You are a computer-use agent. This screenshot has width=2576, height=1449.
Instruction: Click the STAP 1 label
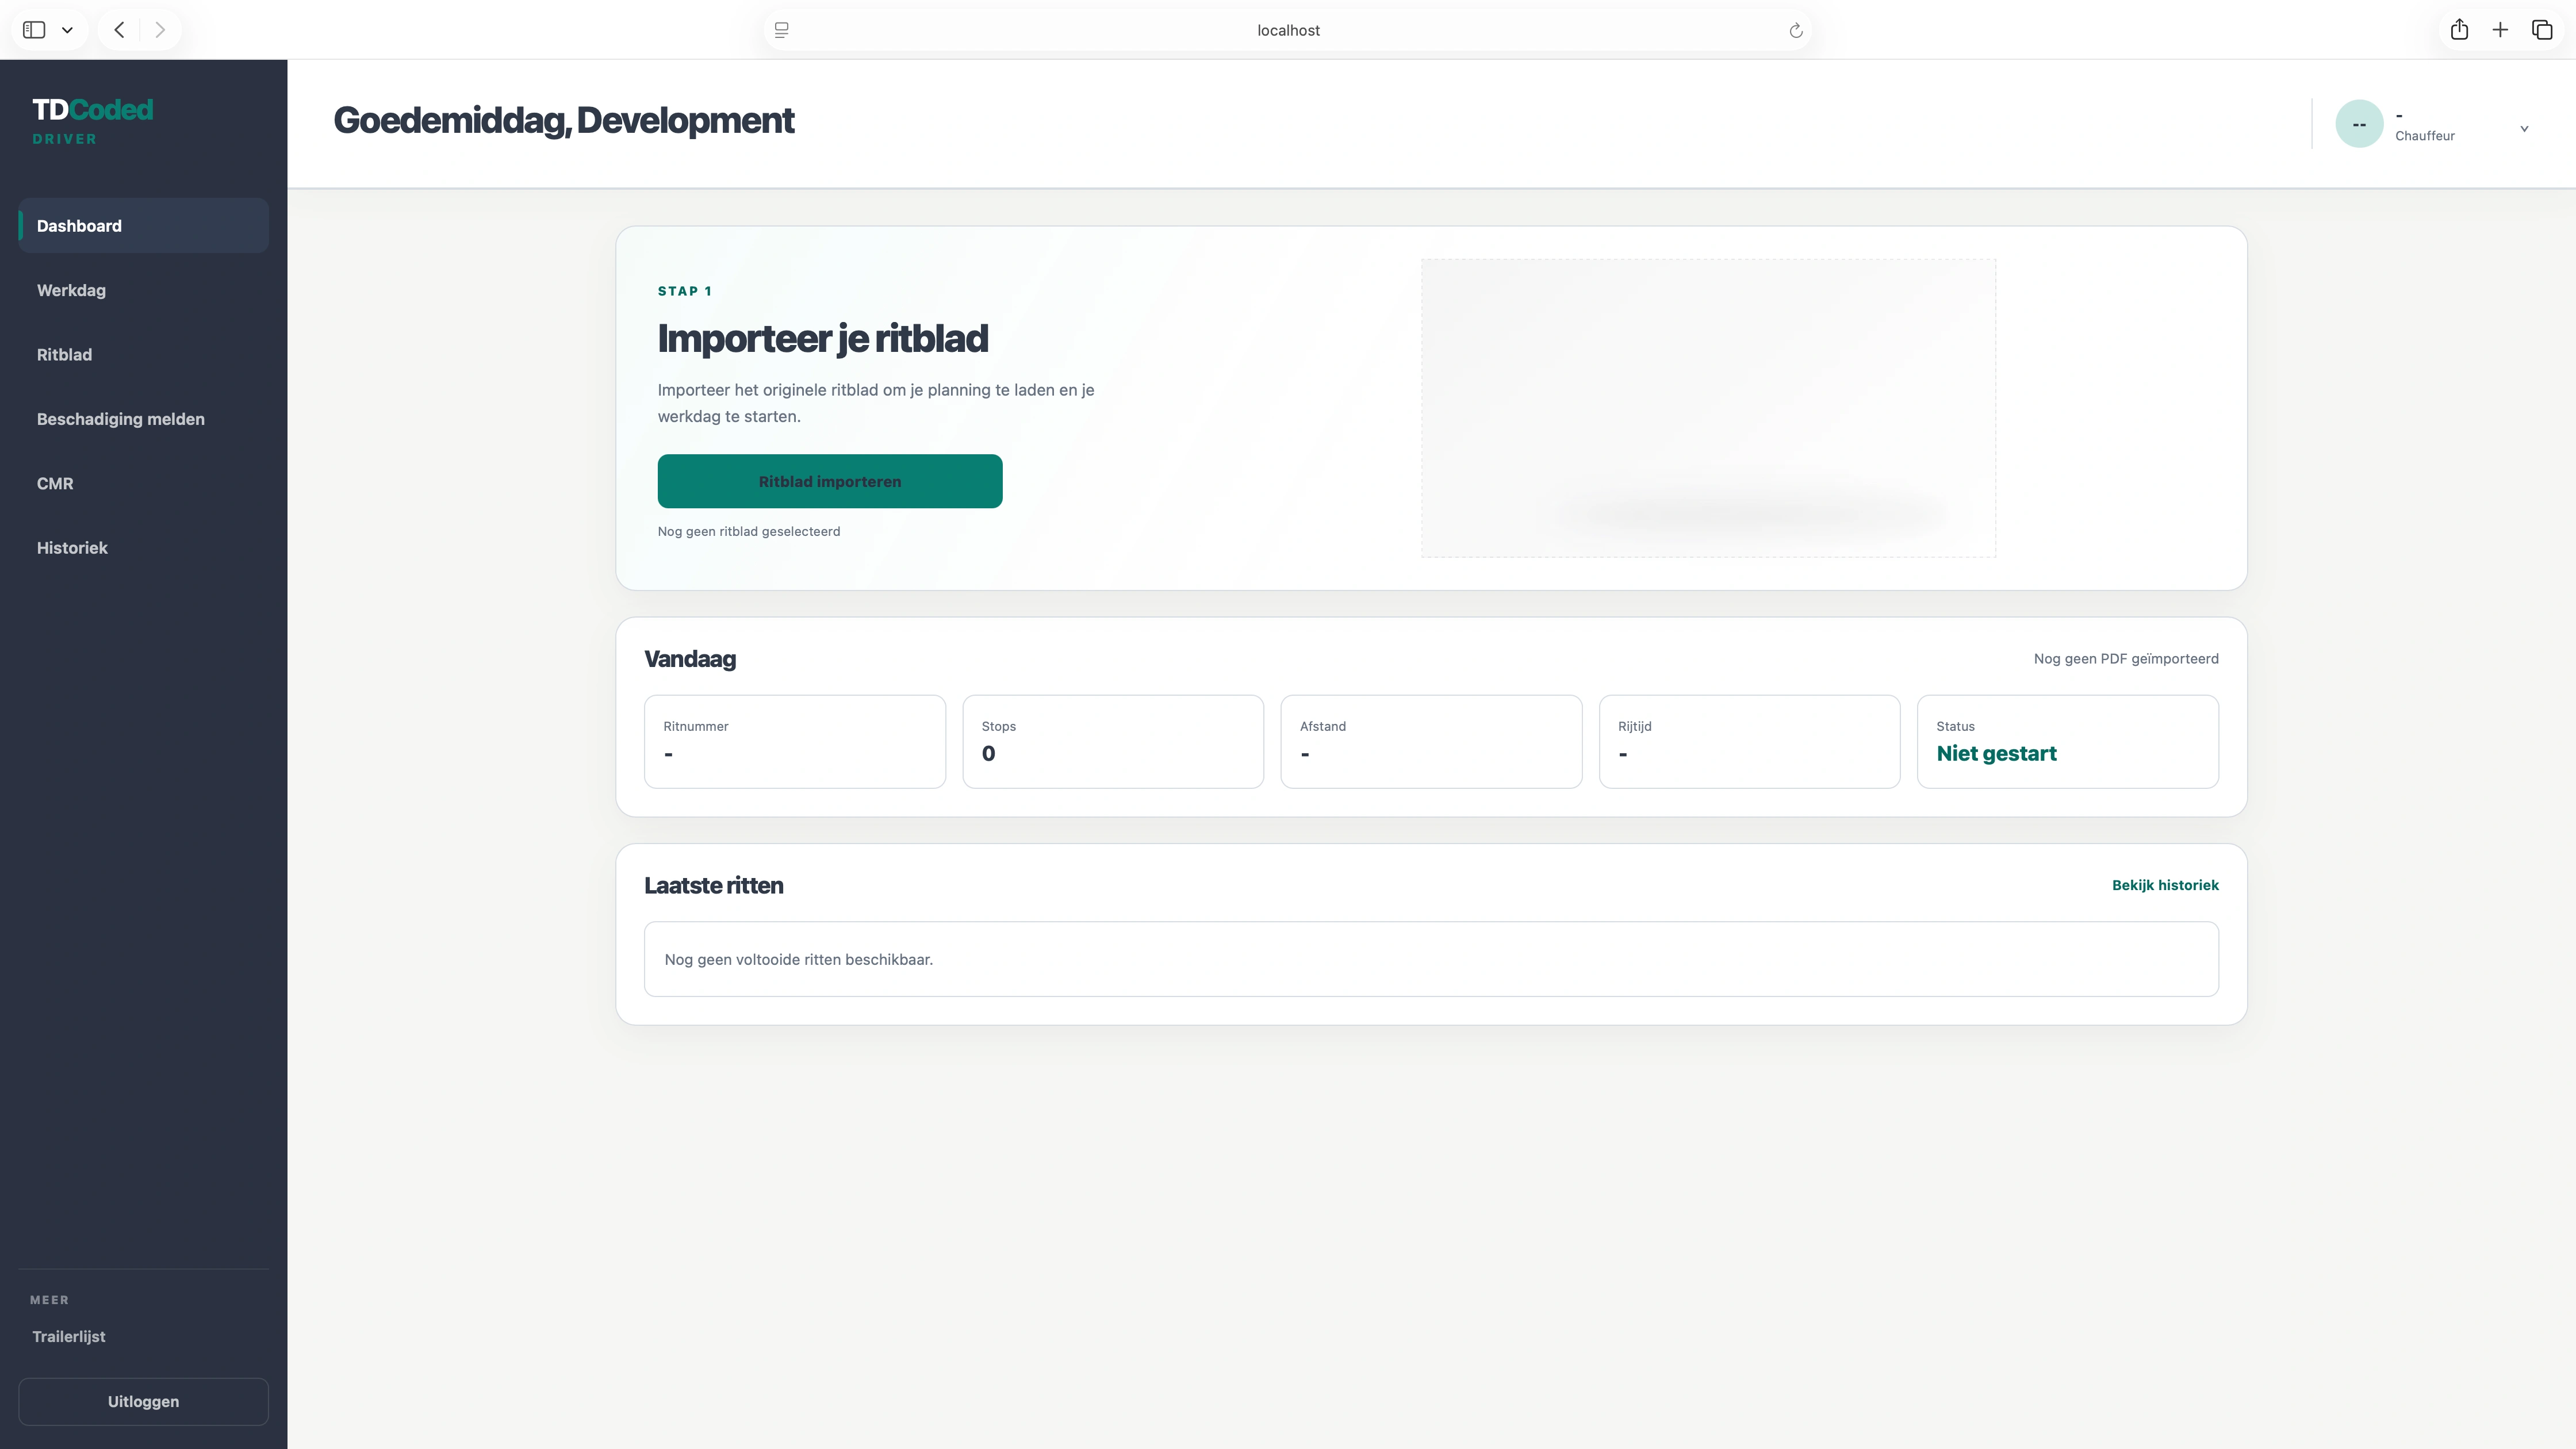tap(685, 291)
